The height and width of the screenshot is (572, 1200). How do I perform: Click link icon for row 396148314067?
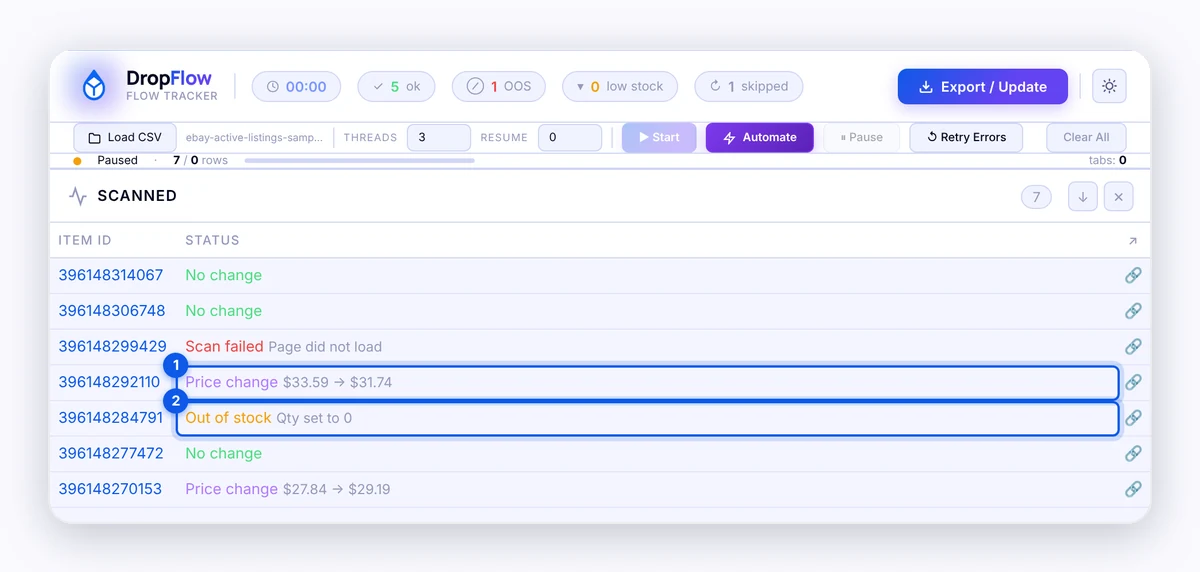(1133, 275)
